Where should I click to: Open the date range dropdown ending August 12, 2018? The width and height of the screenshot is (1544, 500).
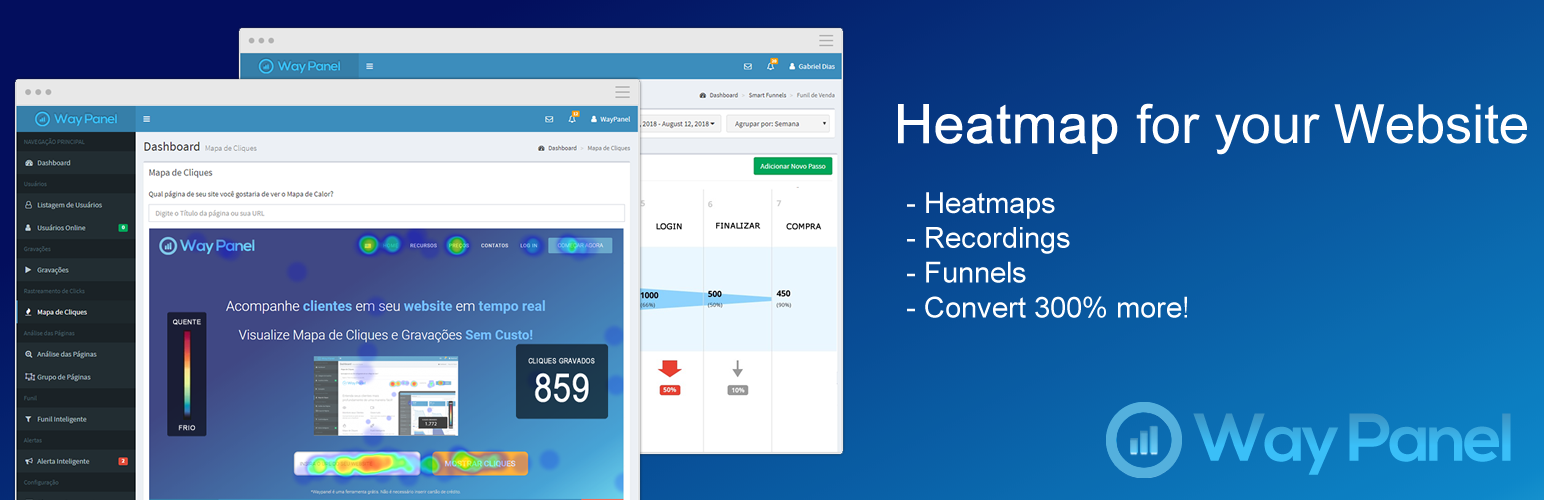pyautogui.click(x=680, y=124)
